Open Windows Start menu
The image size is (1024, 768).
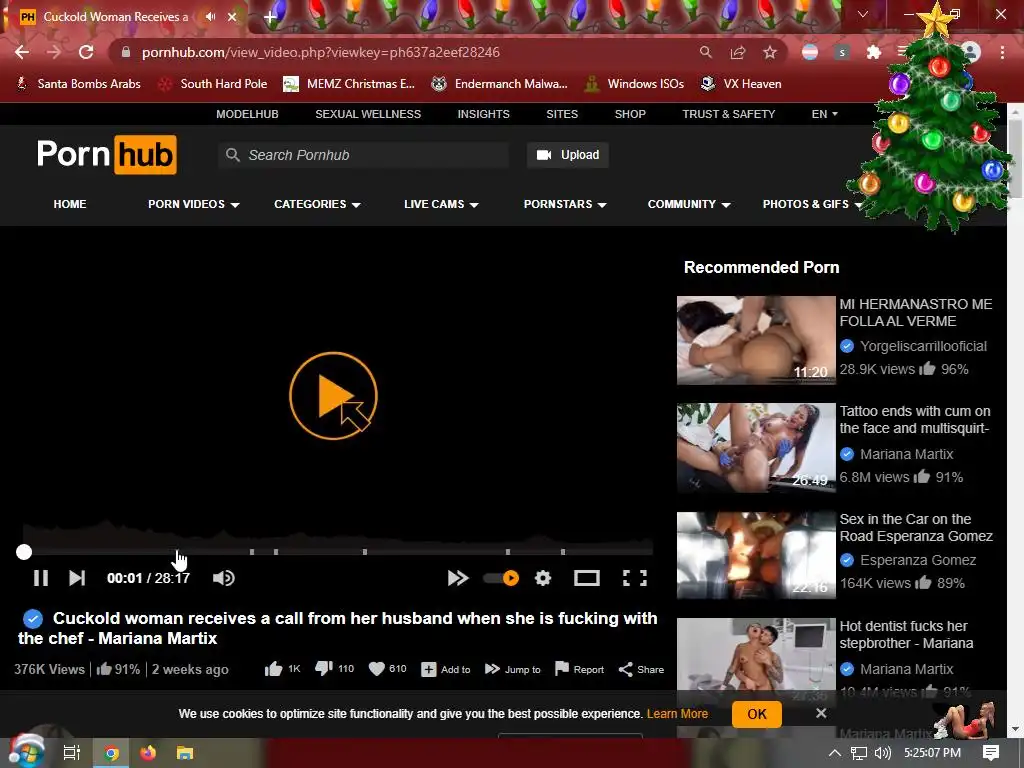[x=26, y=752]
